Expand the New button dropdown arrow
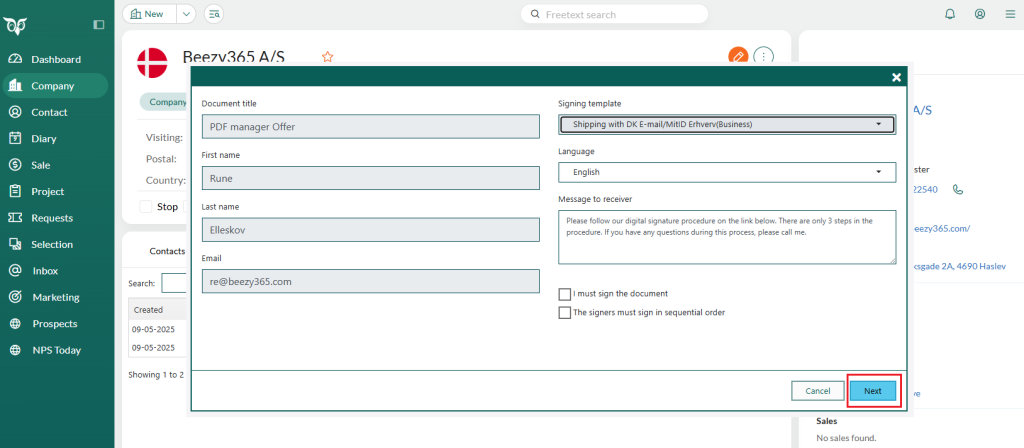Viewport: 1024px width, 448px height. click(186, 14)
